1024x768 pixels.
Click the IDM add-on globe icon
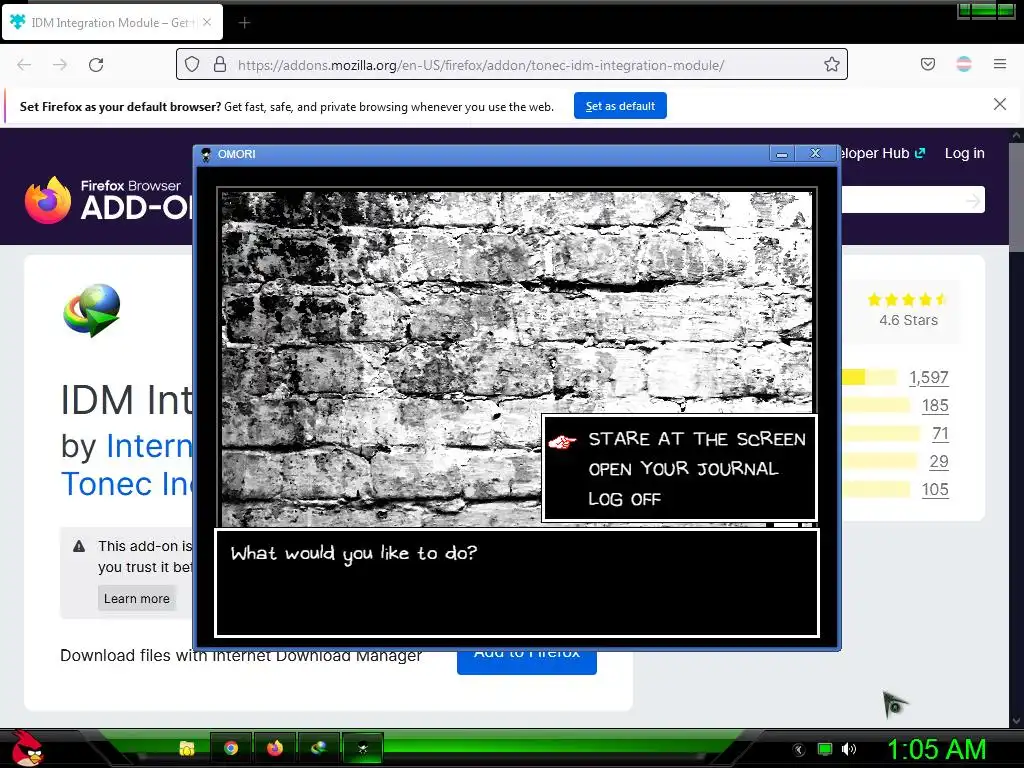click(x=92, y=310)
